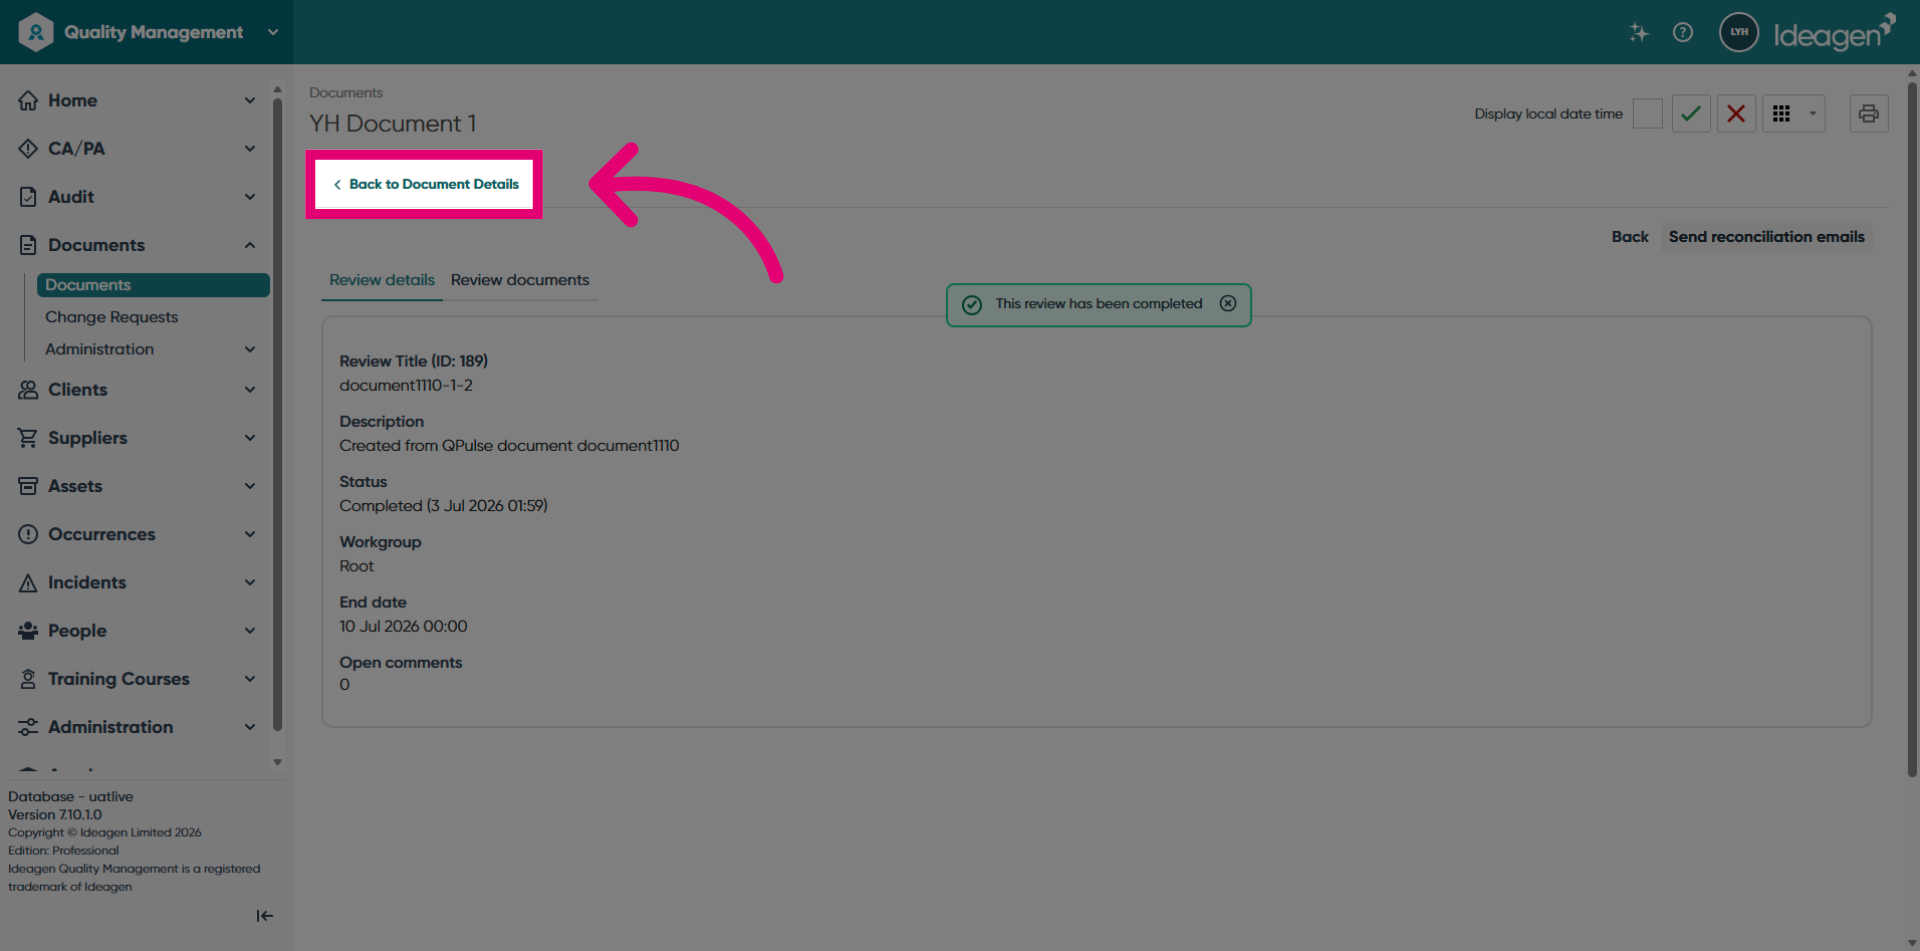Click the Clients people icon

coord(28,390)
